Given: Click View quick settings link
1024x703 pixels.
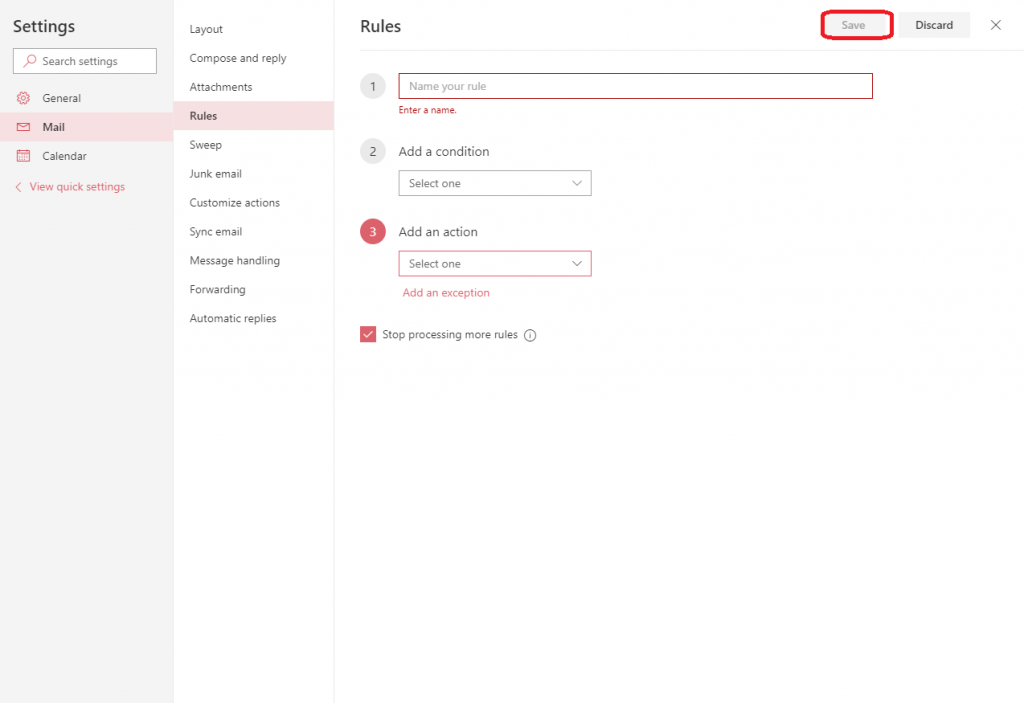Looking at the screenshot, I should tap(77, 187).
